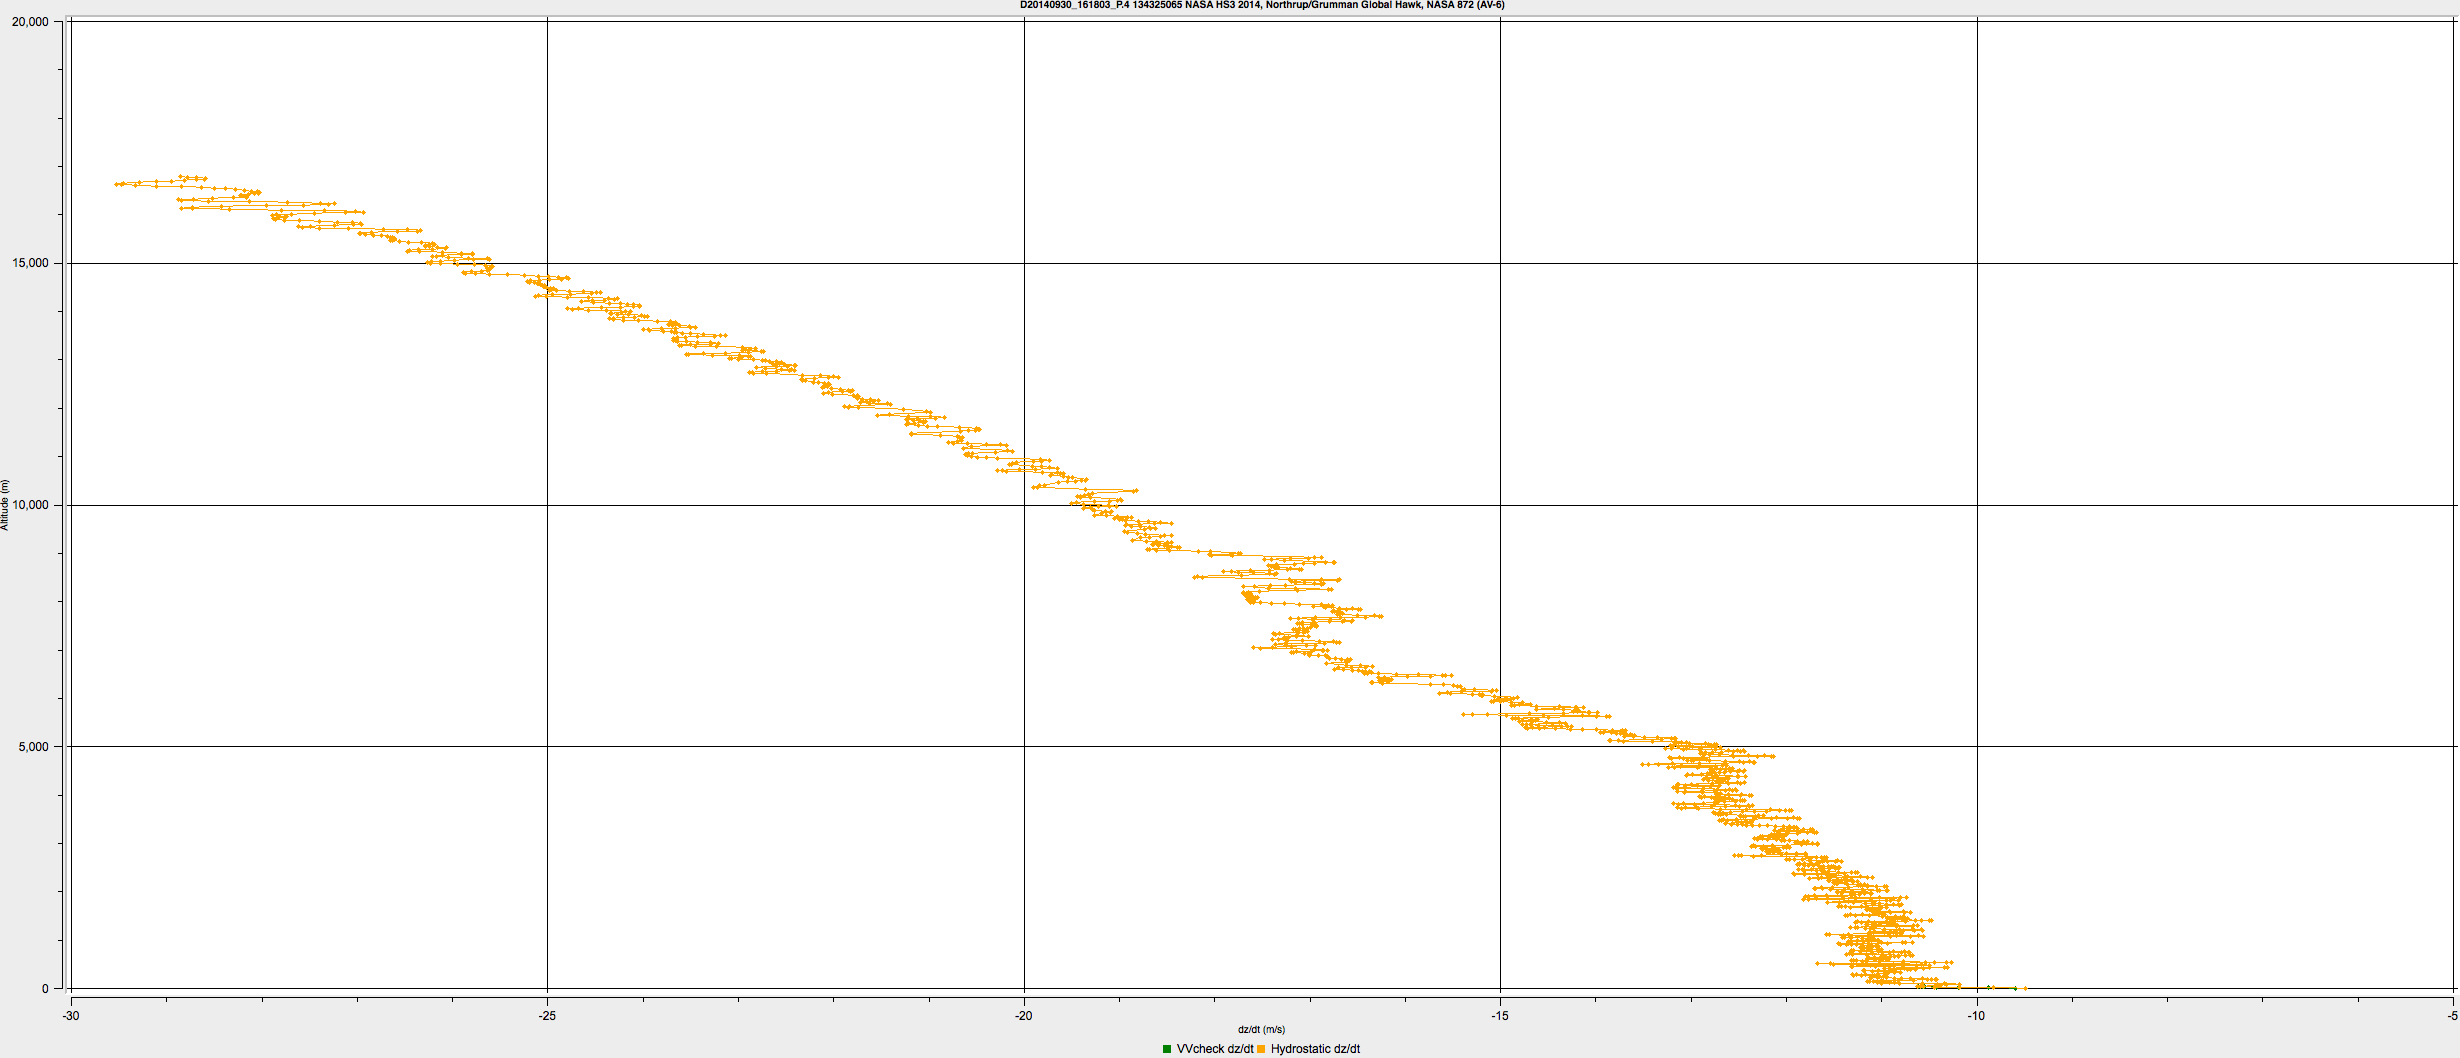2460x1058 pixels.
Task: Click the 15,000 y-axis tick label
Action: pyautogui.click(x=30, y=263)
